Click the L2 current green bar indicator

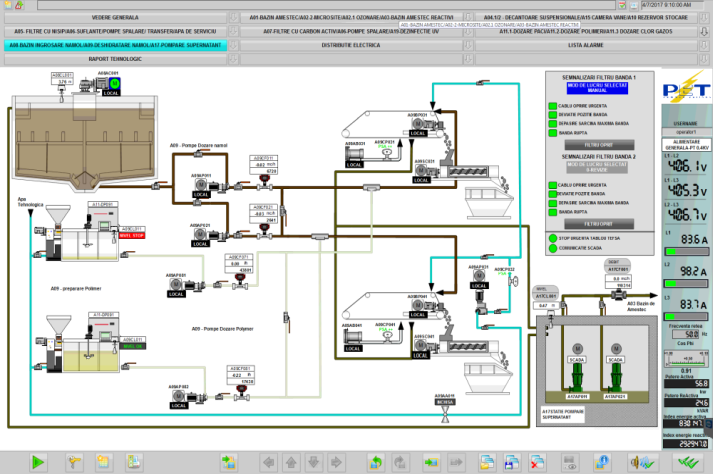[x=686, y=283]
